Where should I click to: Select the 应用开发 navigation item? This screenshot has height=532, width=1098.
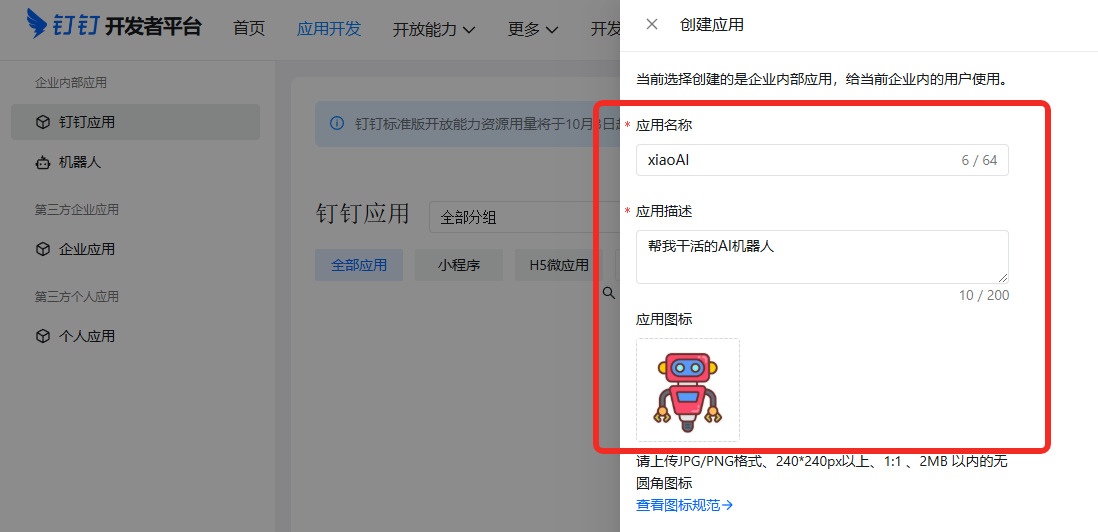[329, 29]
